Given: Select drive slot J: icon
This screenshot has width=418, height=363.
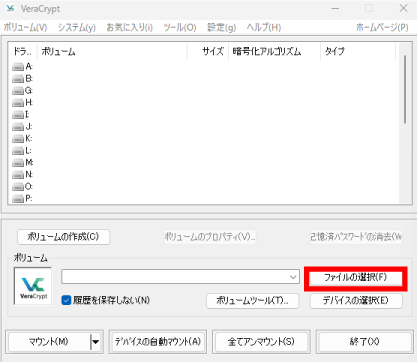Looking at the screenshot, I should click(18, 127).
